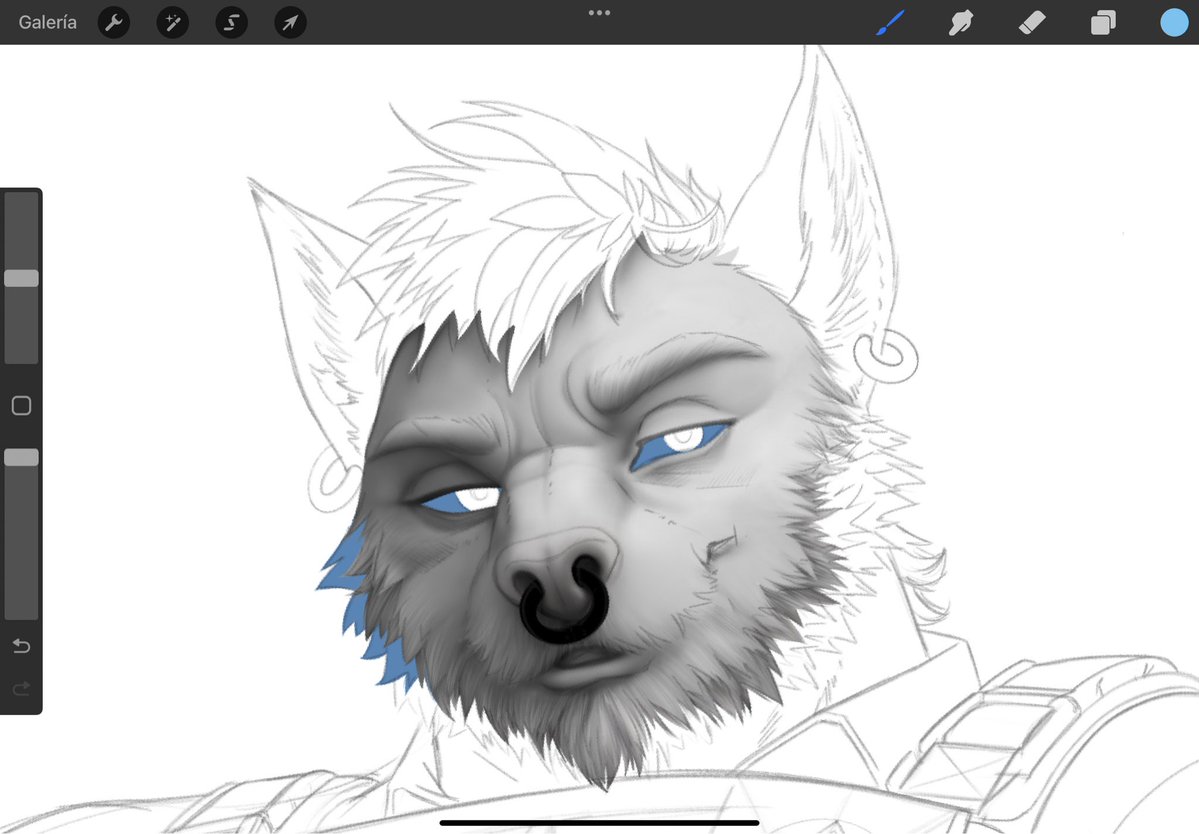Viewport: 1199px width, 834px height.
Task: Open the light blue color picker
Action: pyautogui.click(x=1175, y=22)
